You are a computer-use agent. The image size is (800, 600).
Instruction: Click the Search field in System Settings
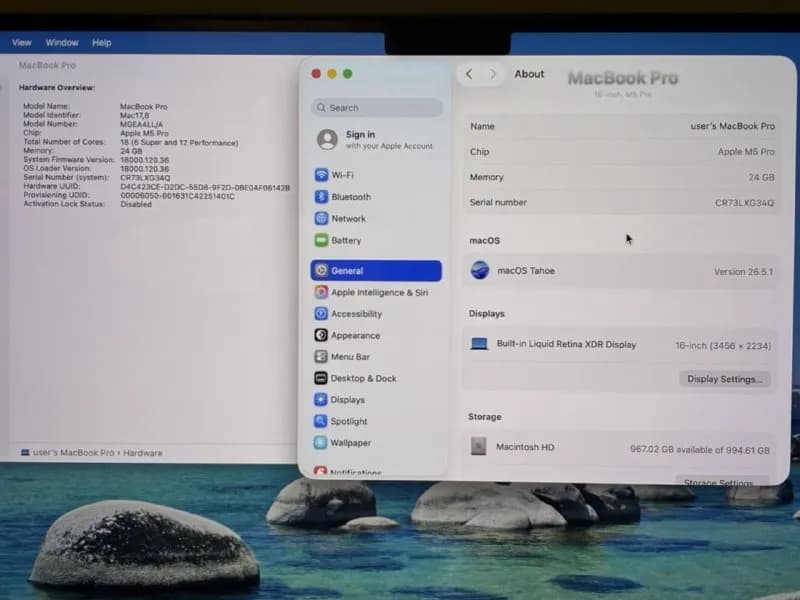tap(377, 108)
